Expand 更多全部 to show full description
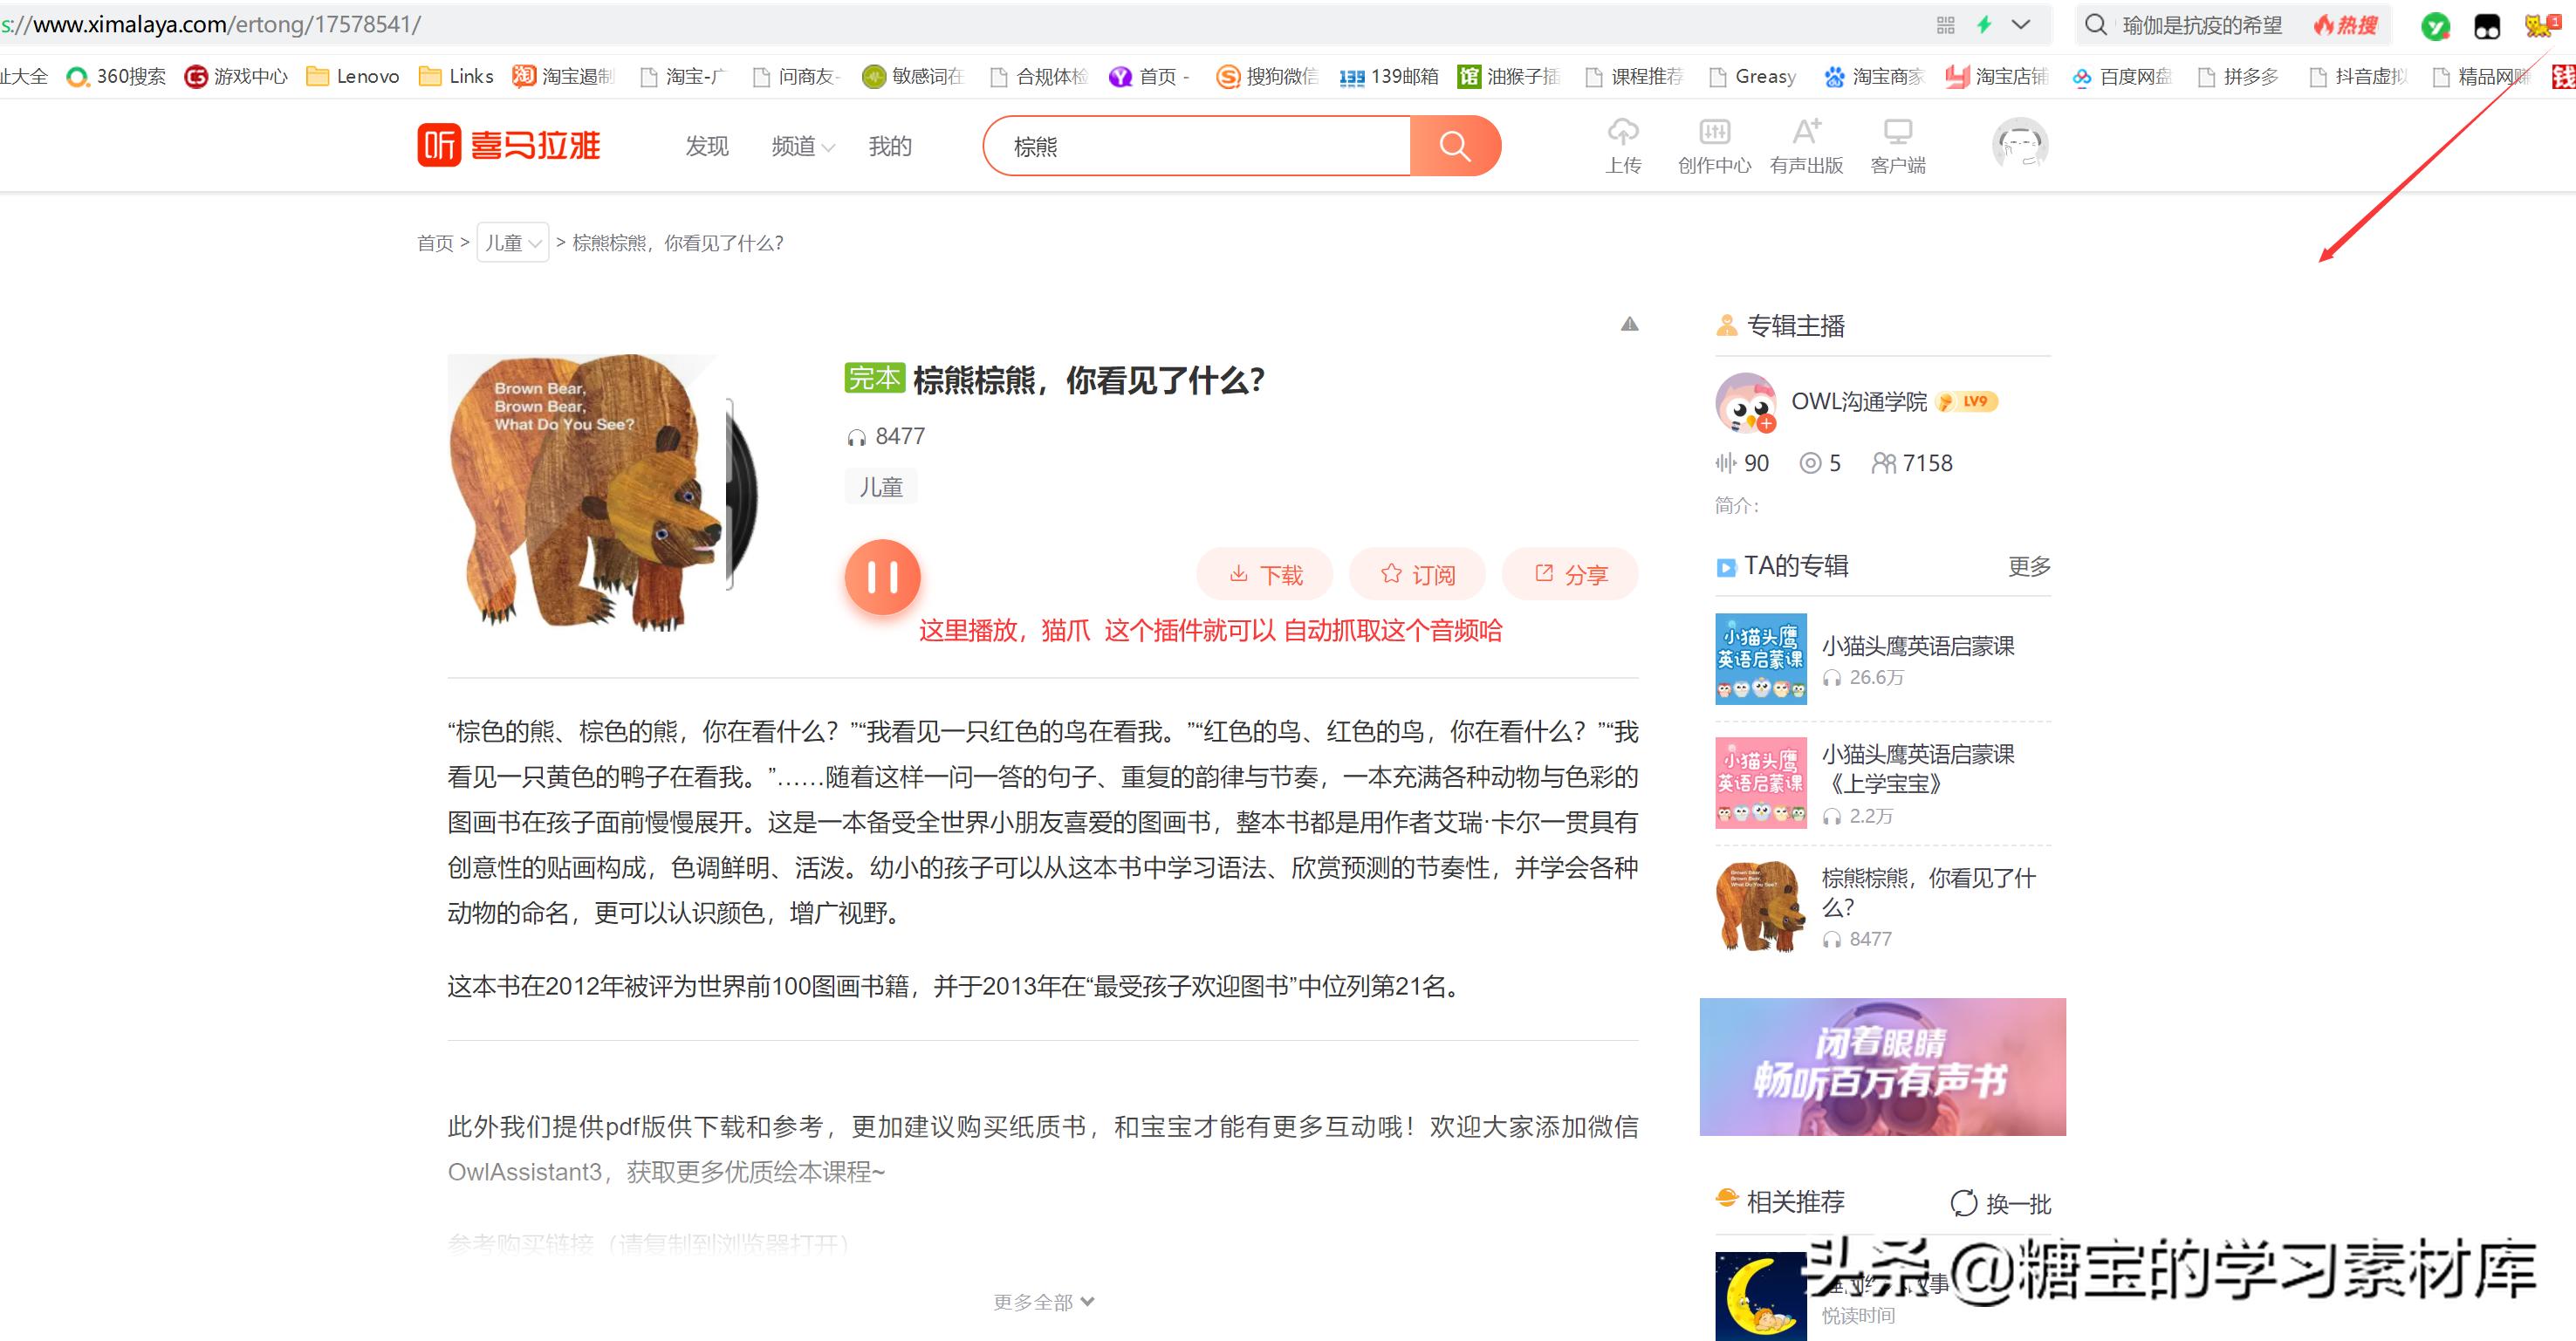Viewport: 2576px width, 1341px height. click(x=1042, y=1300)
